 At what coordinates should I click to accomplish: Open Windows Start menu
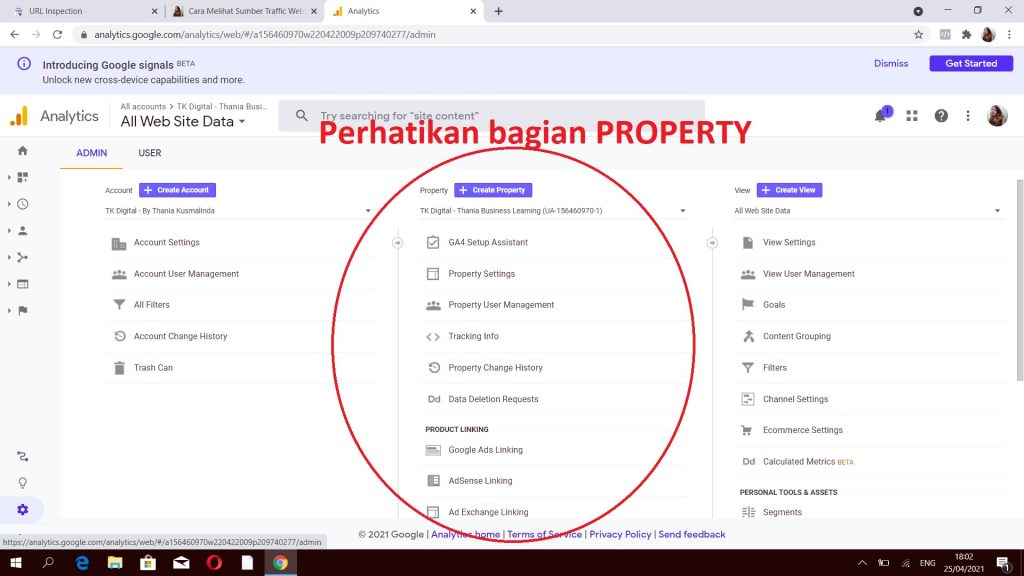(x=16, y=563)
